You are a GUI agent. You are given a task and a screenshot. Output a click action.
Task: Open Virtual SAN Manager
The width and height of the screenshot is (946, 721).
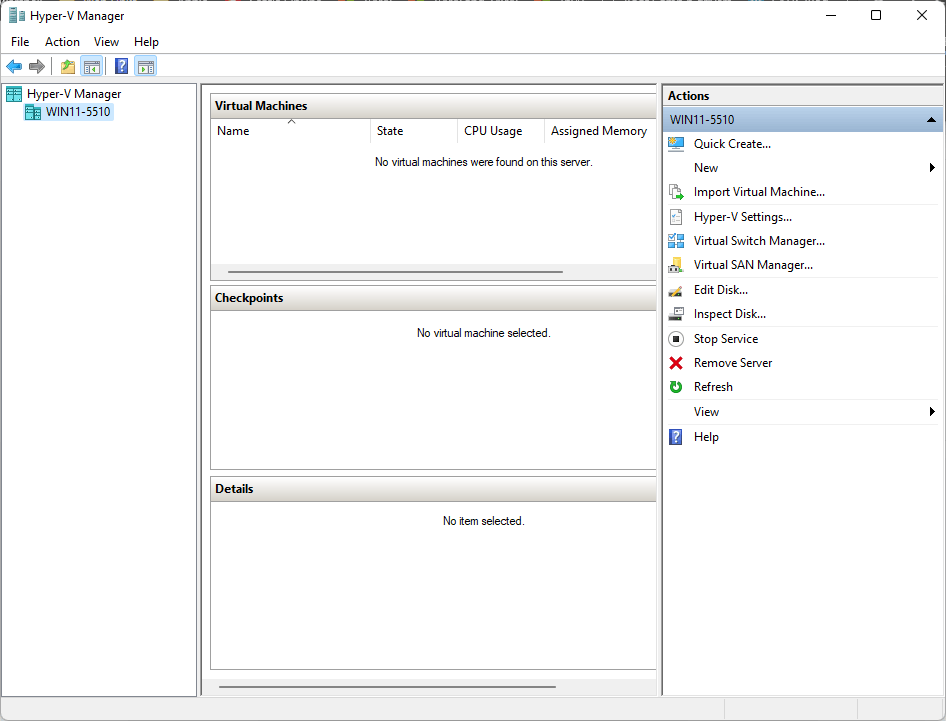(753, 265)
